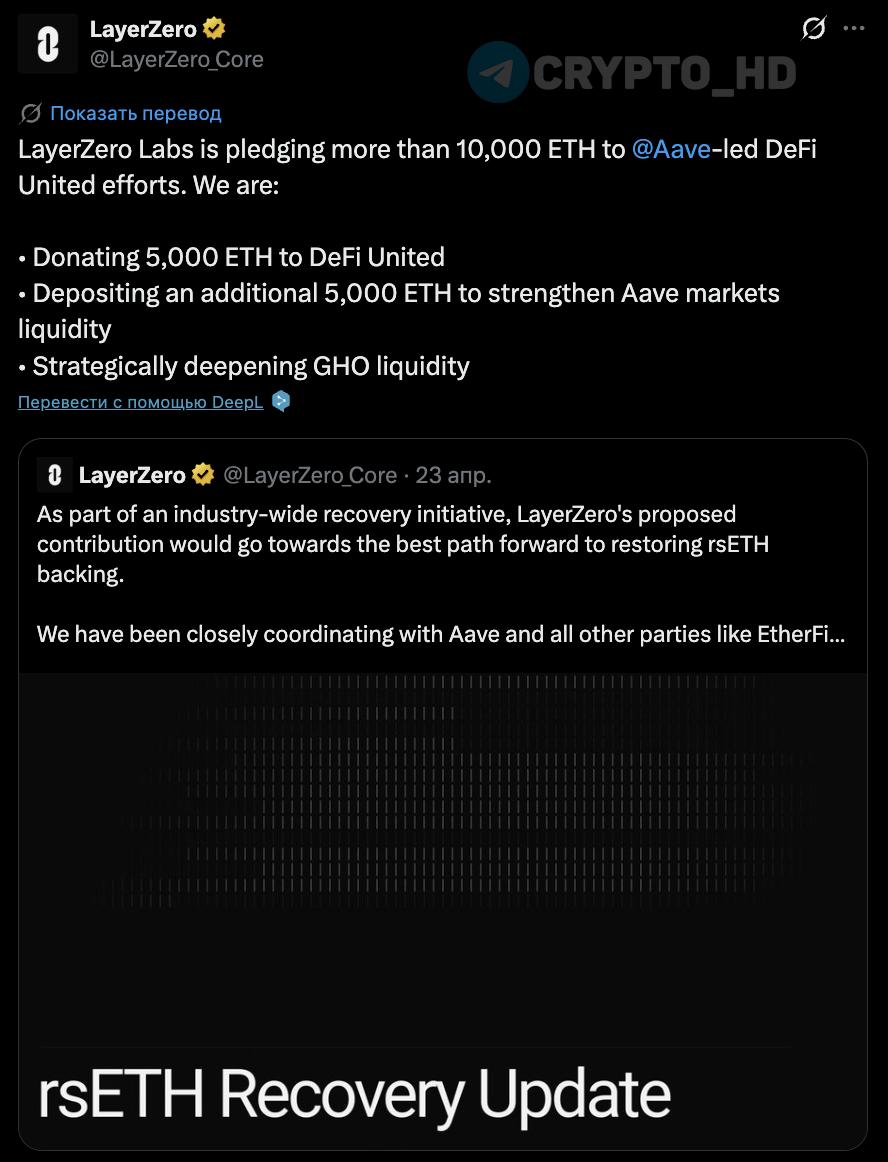Click the DeepL icon after the translate link
The image size is (888, 1162).
[280, 399]
